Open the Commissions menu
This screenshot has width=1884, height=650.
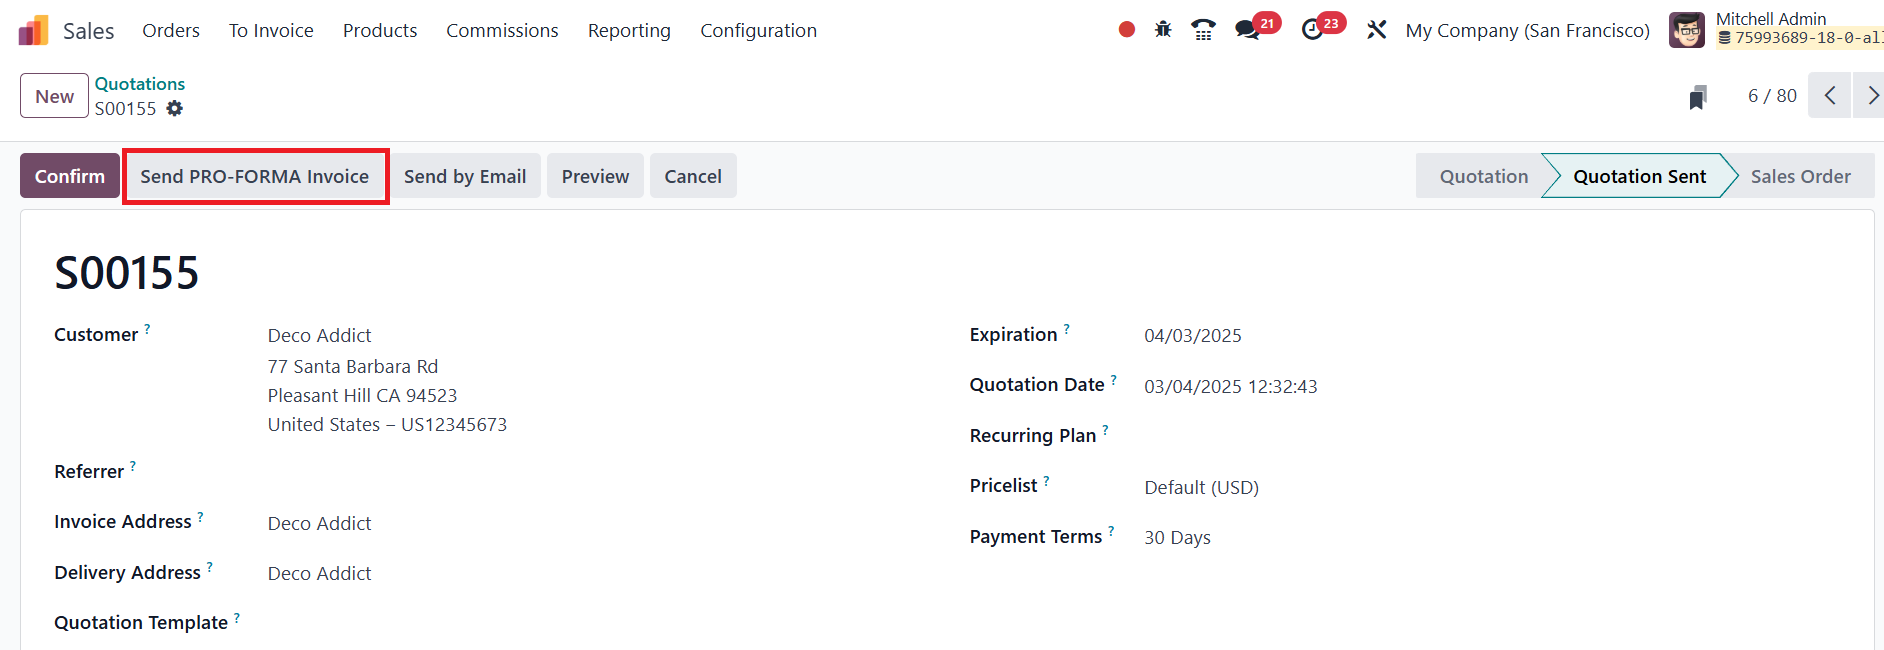click(502, 31)
